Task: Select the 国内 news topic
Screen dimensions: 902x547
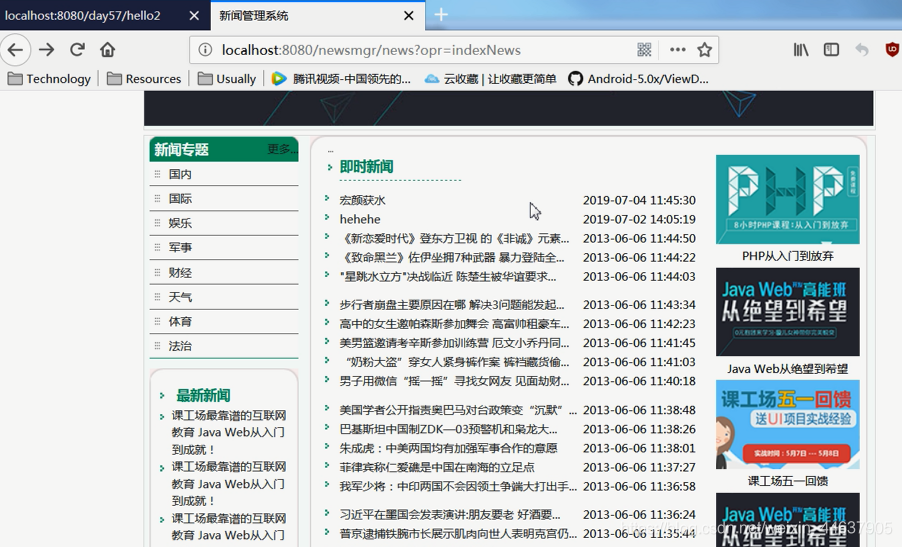Action: (x=180, y=174)
